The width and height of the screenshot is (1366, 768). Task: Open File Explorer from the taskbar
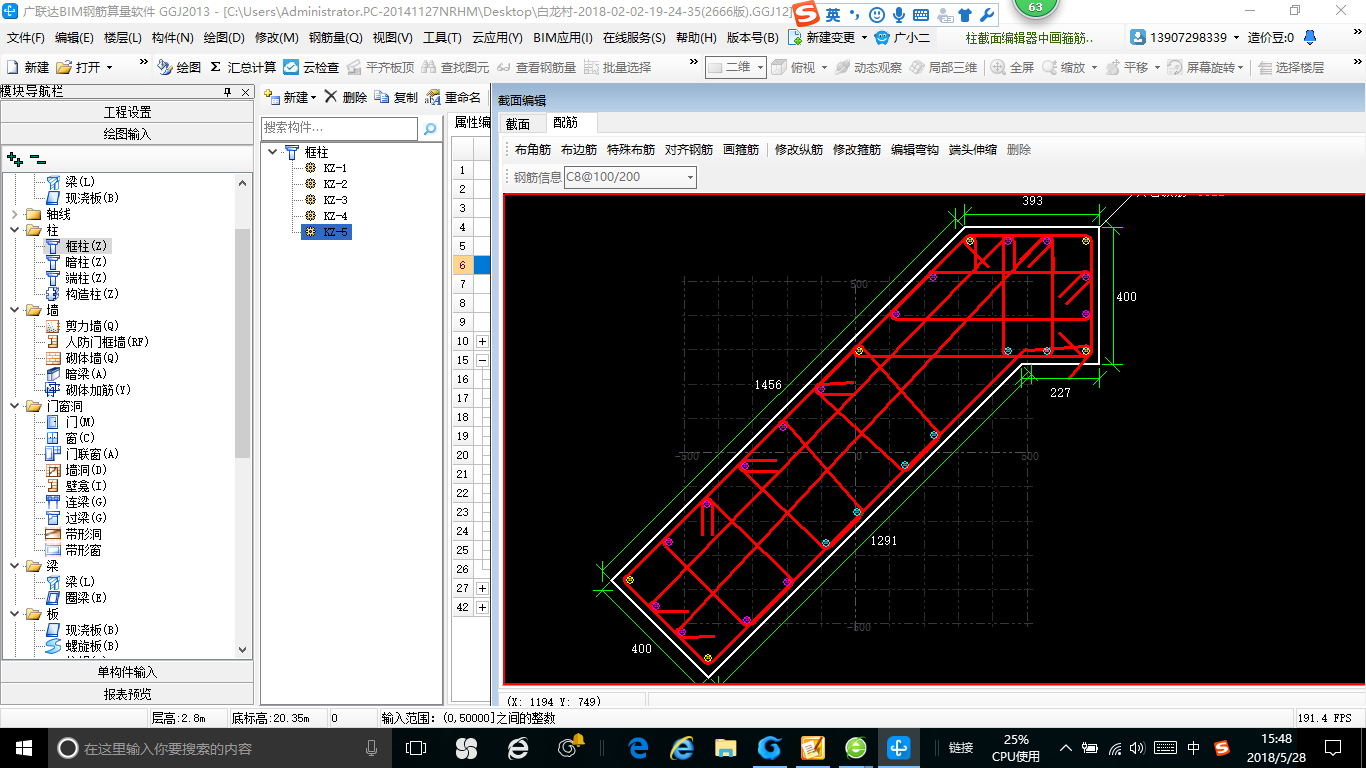(726, 748)
